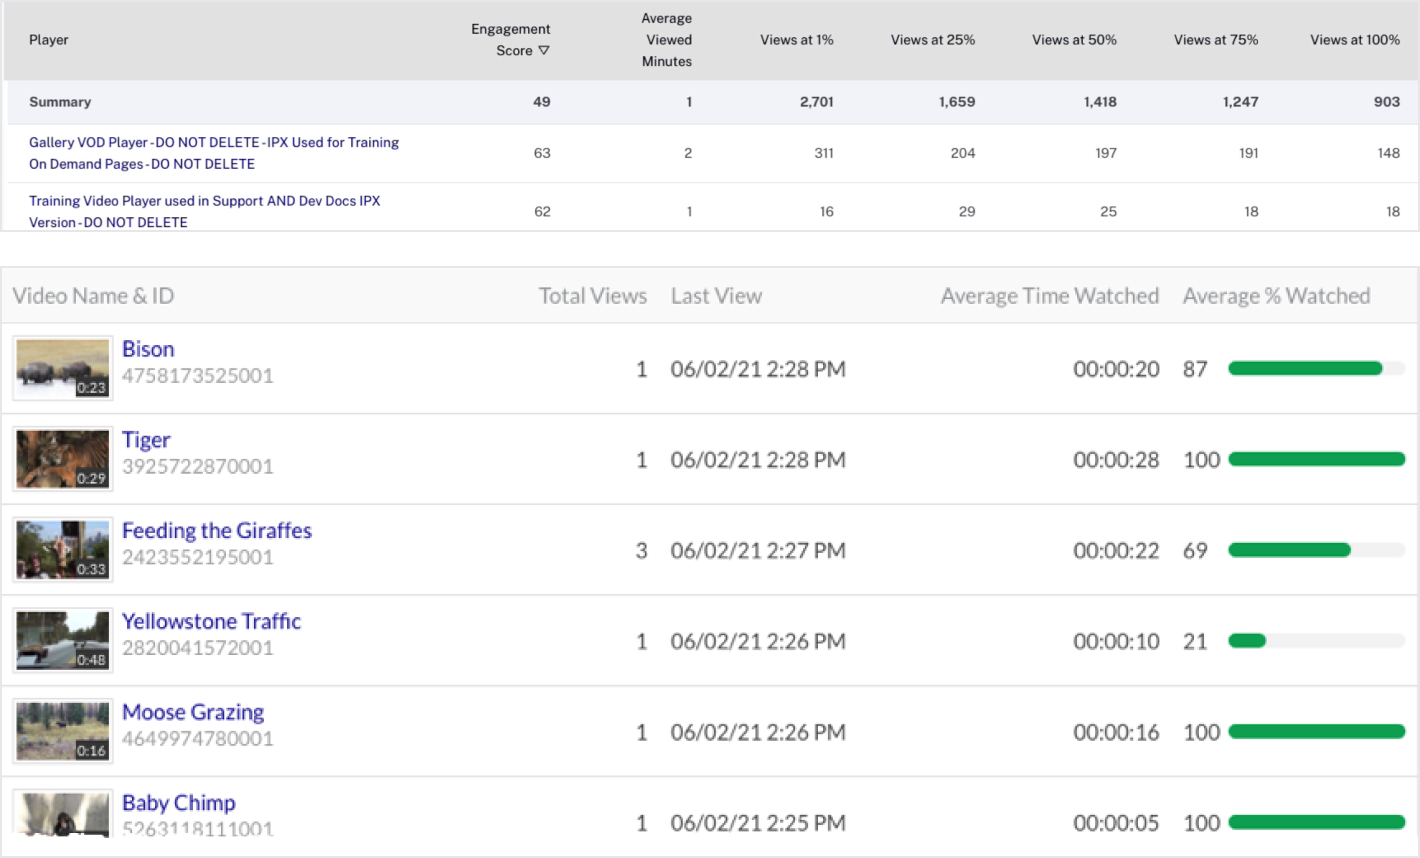The height and width of the screenshot is (858, 1420).
Task: Click the Views at 50% header
Action: [1074, 40]
